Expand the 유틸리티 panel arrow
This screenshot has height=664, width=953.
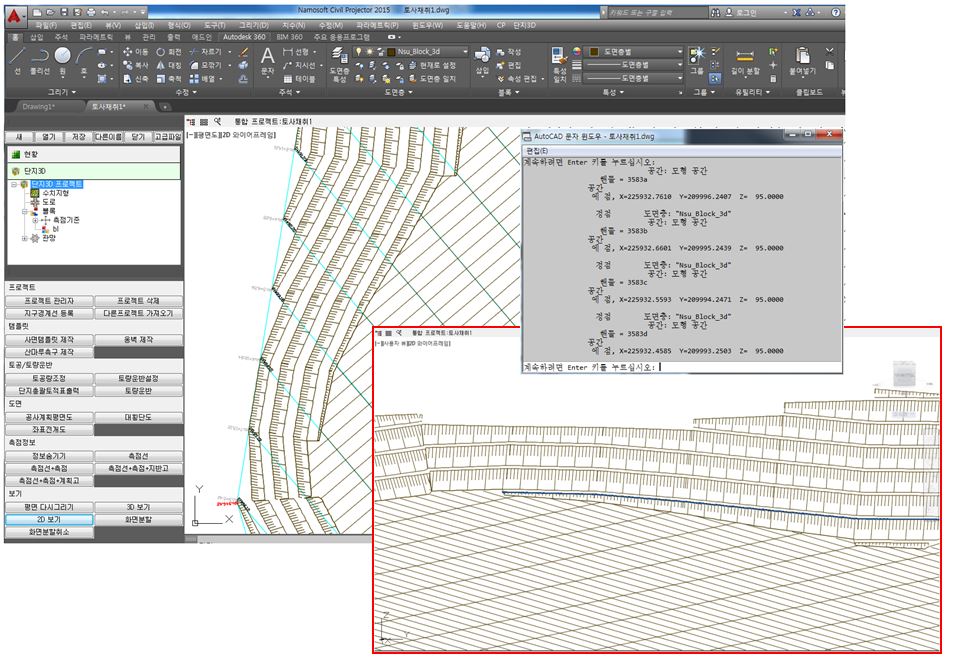[x=768, y=92]
